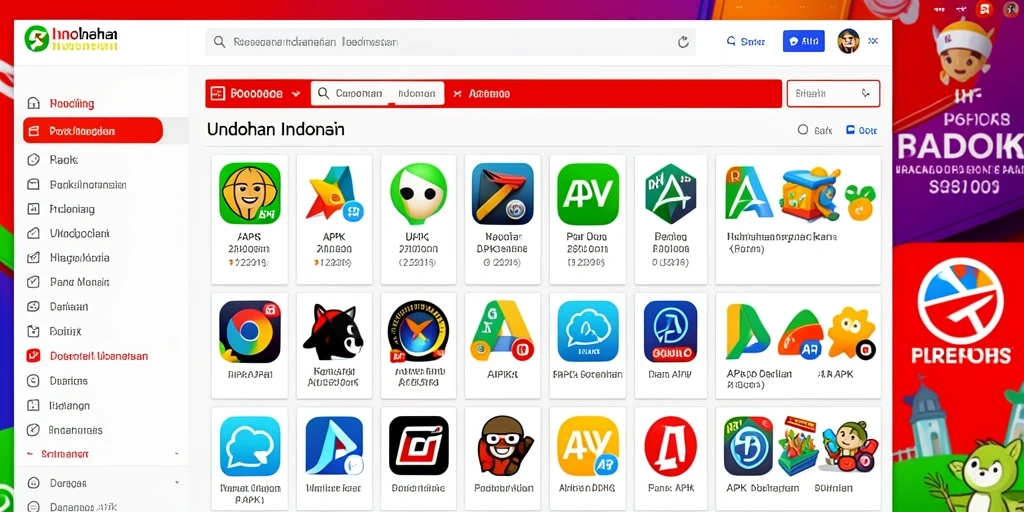
Task: Open the black icon with red square
Action: point(419,445)
